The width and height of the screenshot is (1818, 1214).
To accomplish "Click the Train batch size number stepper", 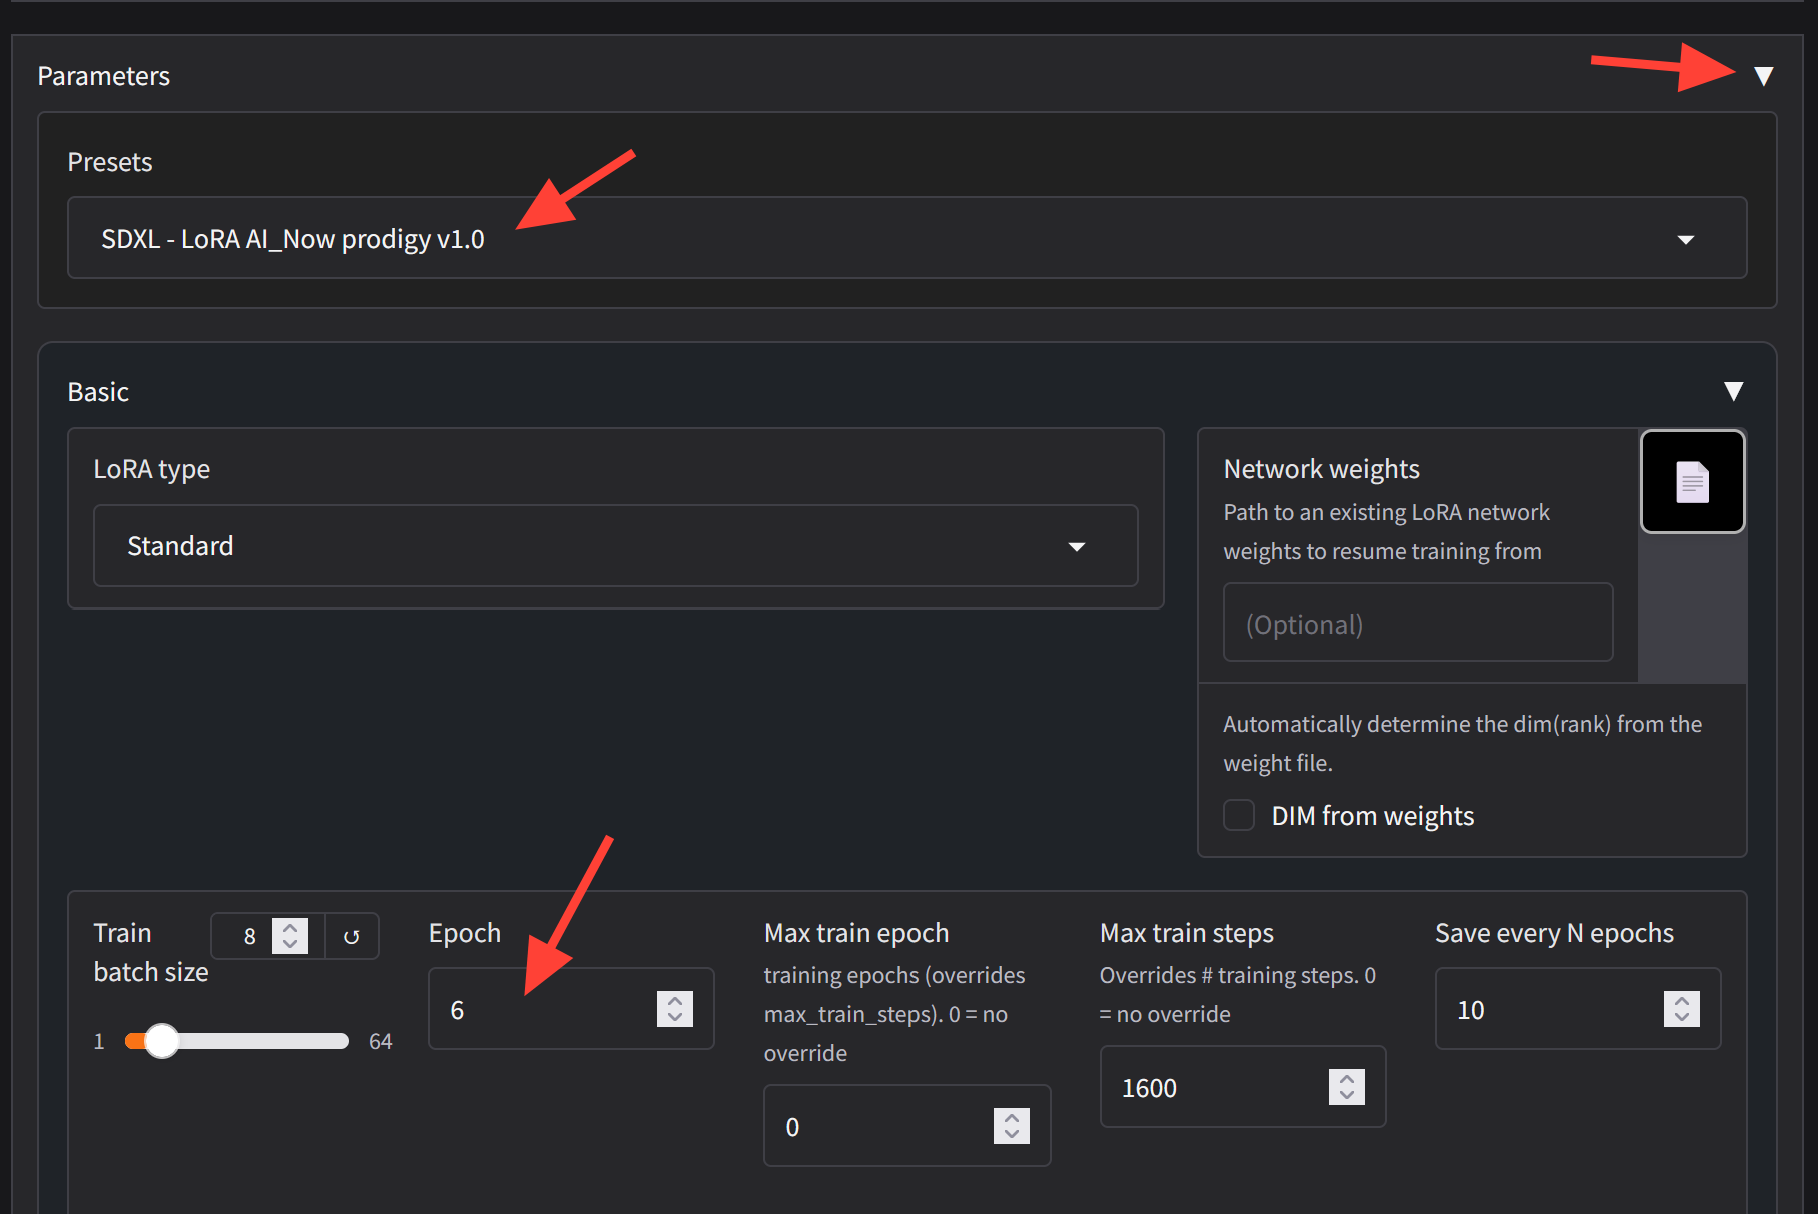I will point(290,936).
